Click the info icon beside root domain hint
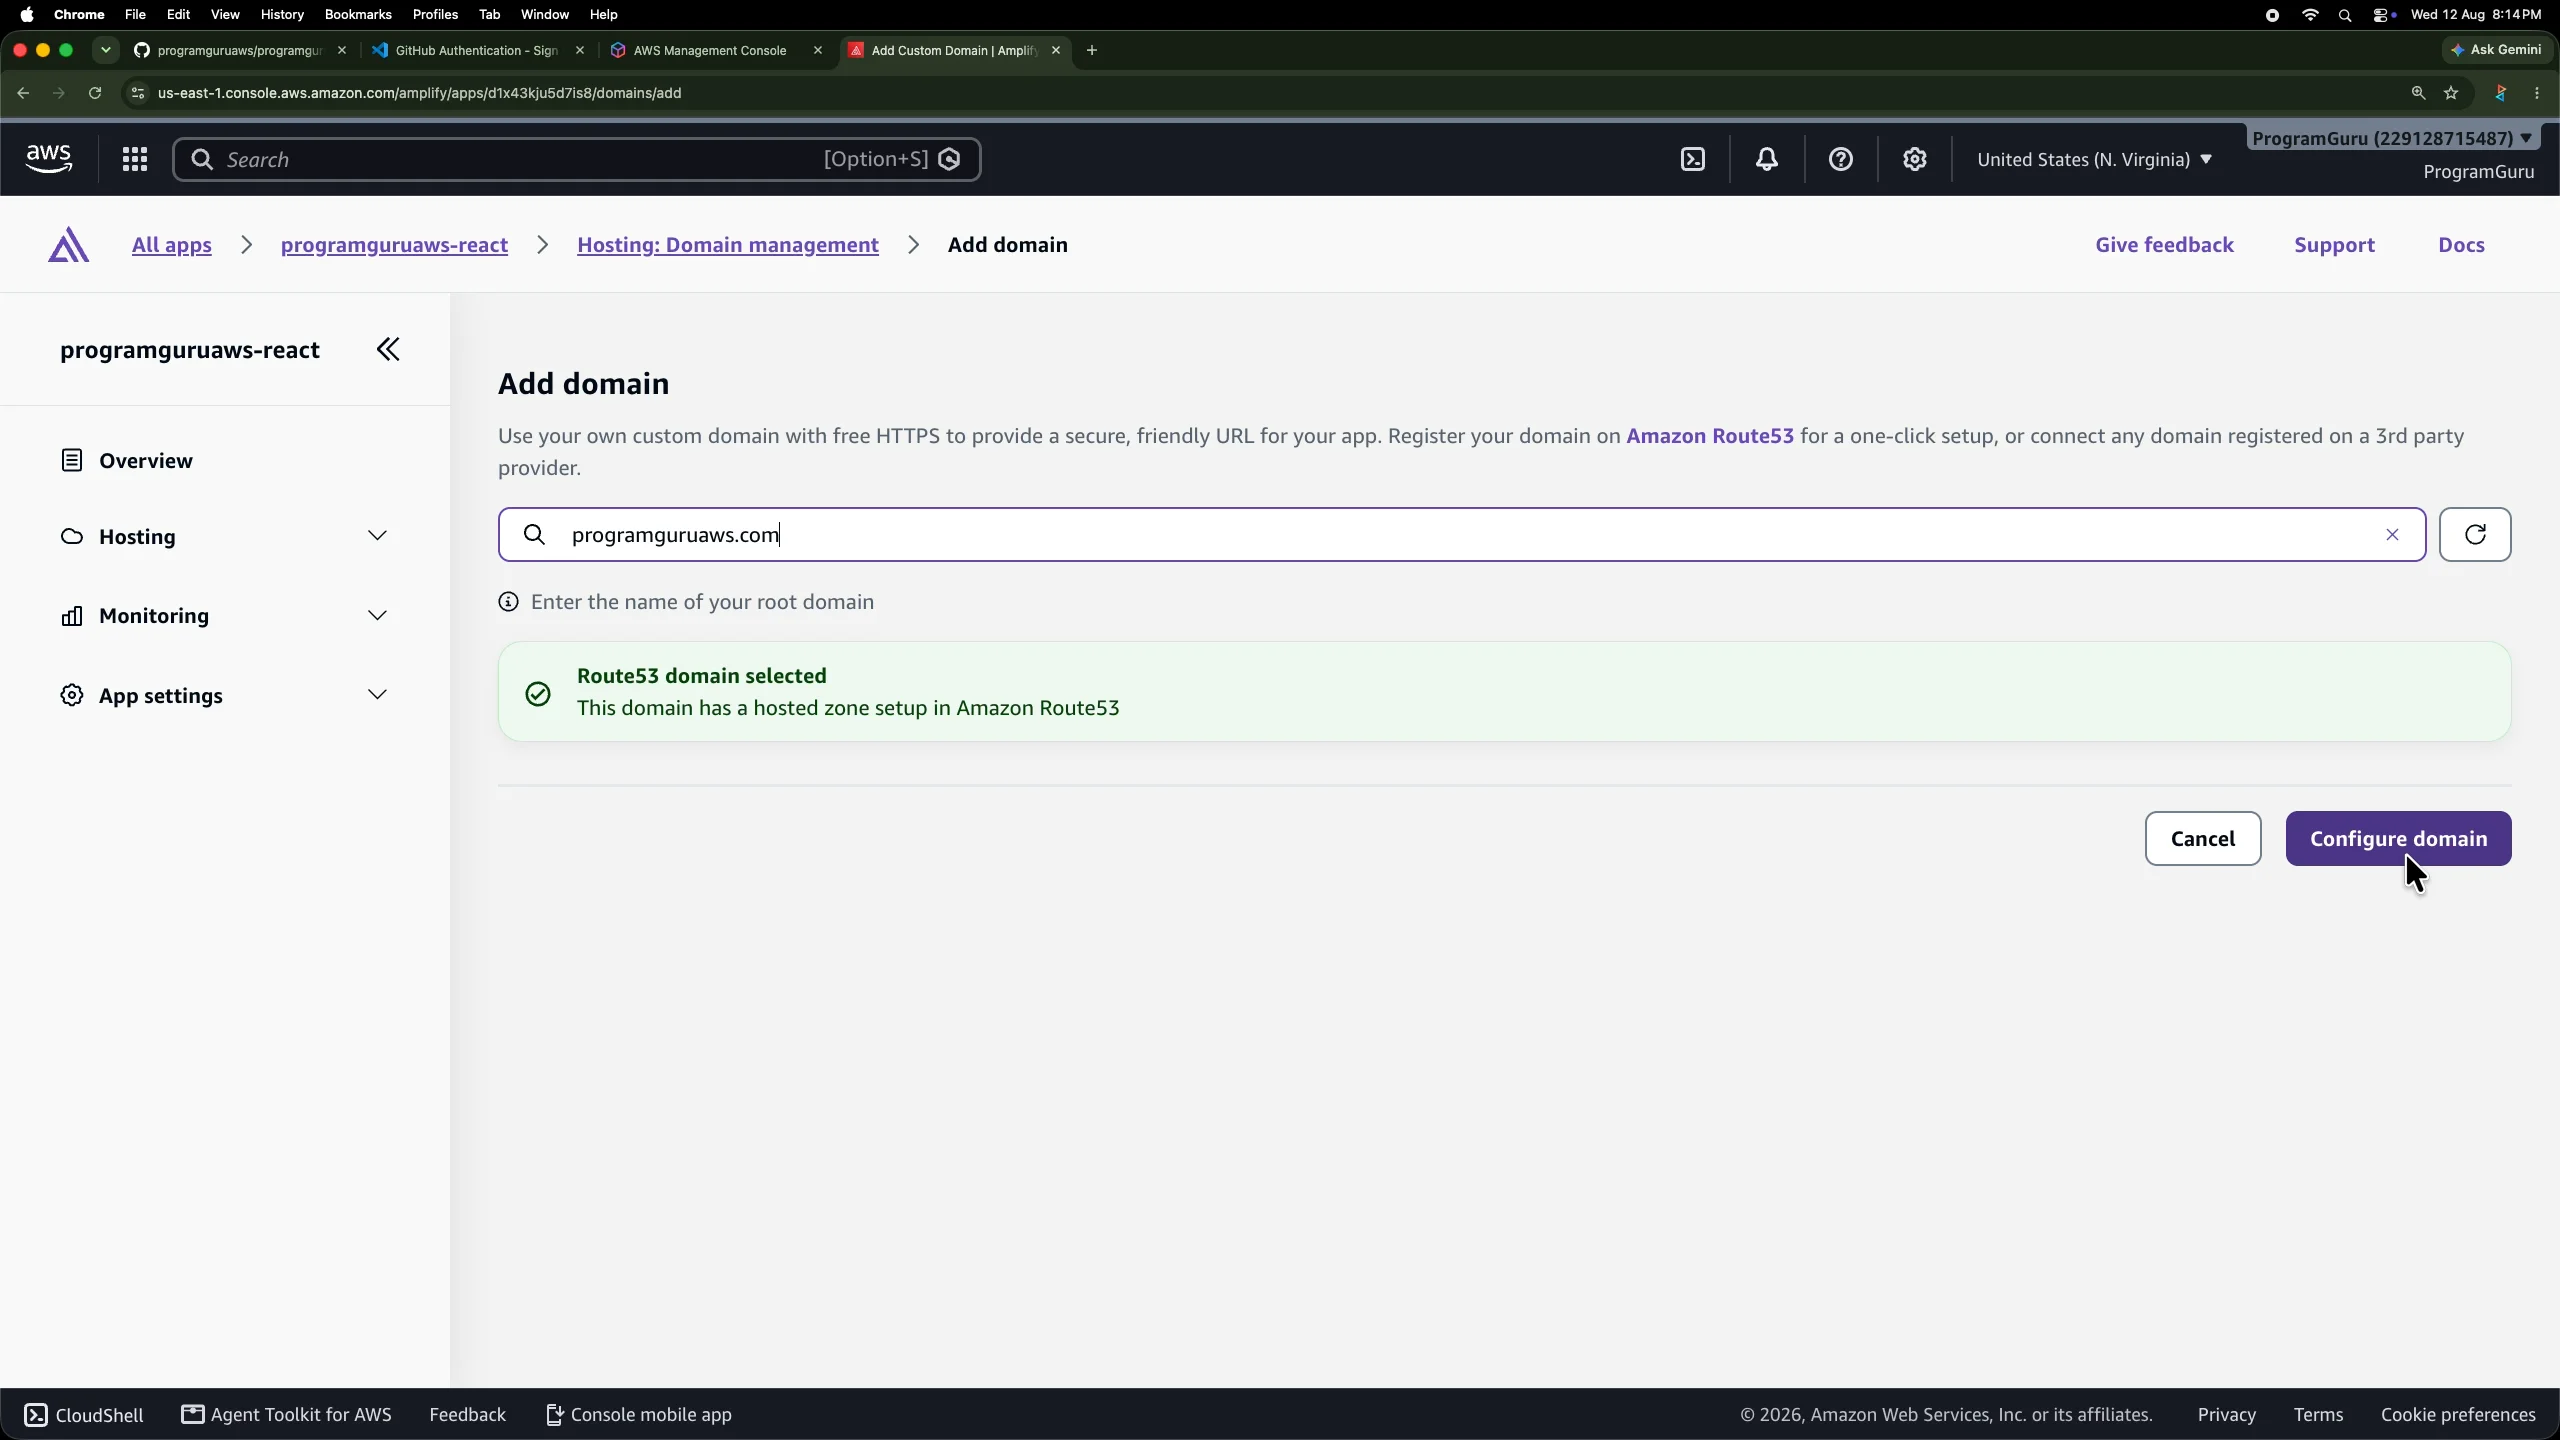2560x1440 pixels. tap(509, 602)
